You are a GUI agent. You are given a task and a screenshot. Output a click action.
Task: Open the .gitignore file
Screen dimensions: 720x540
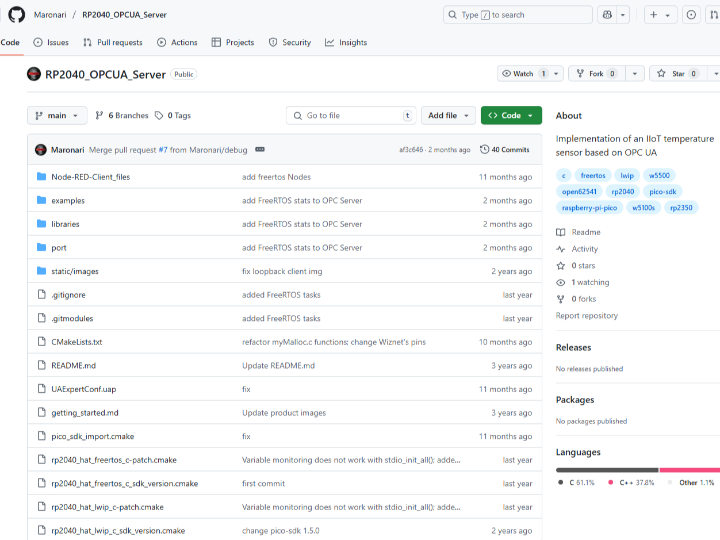(x=68, y=295)
